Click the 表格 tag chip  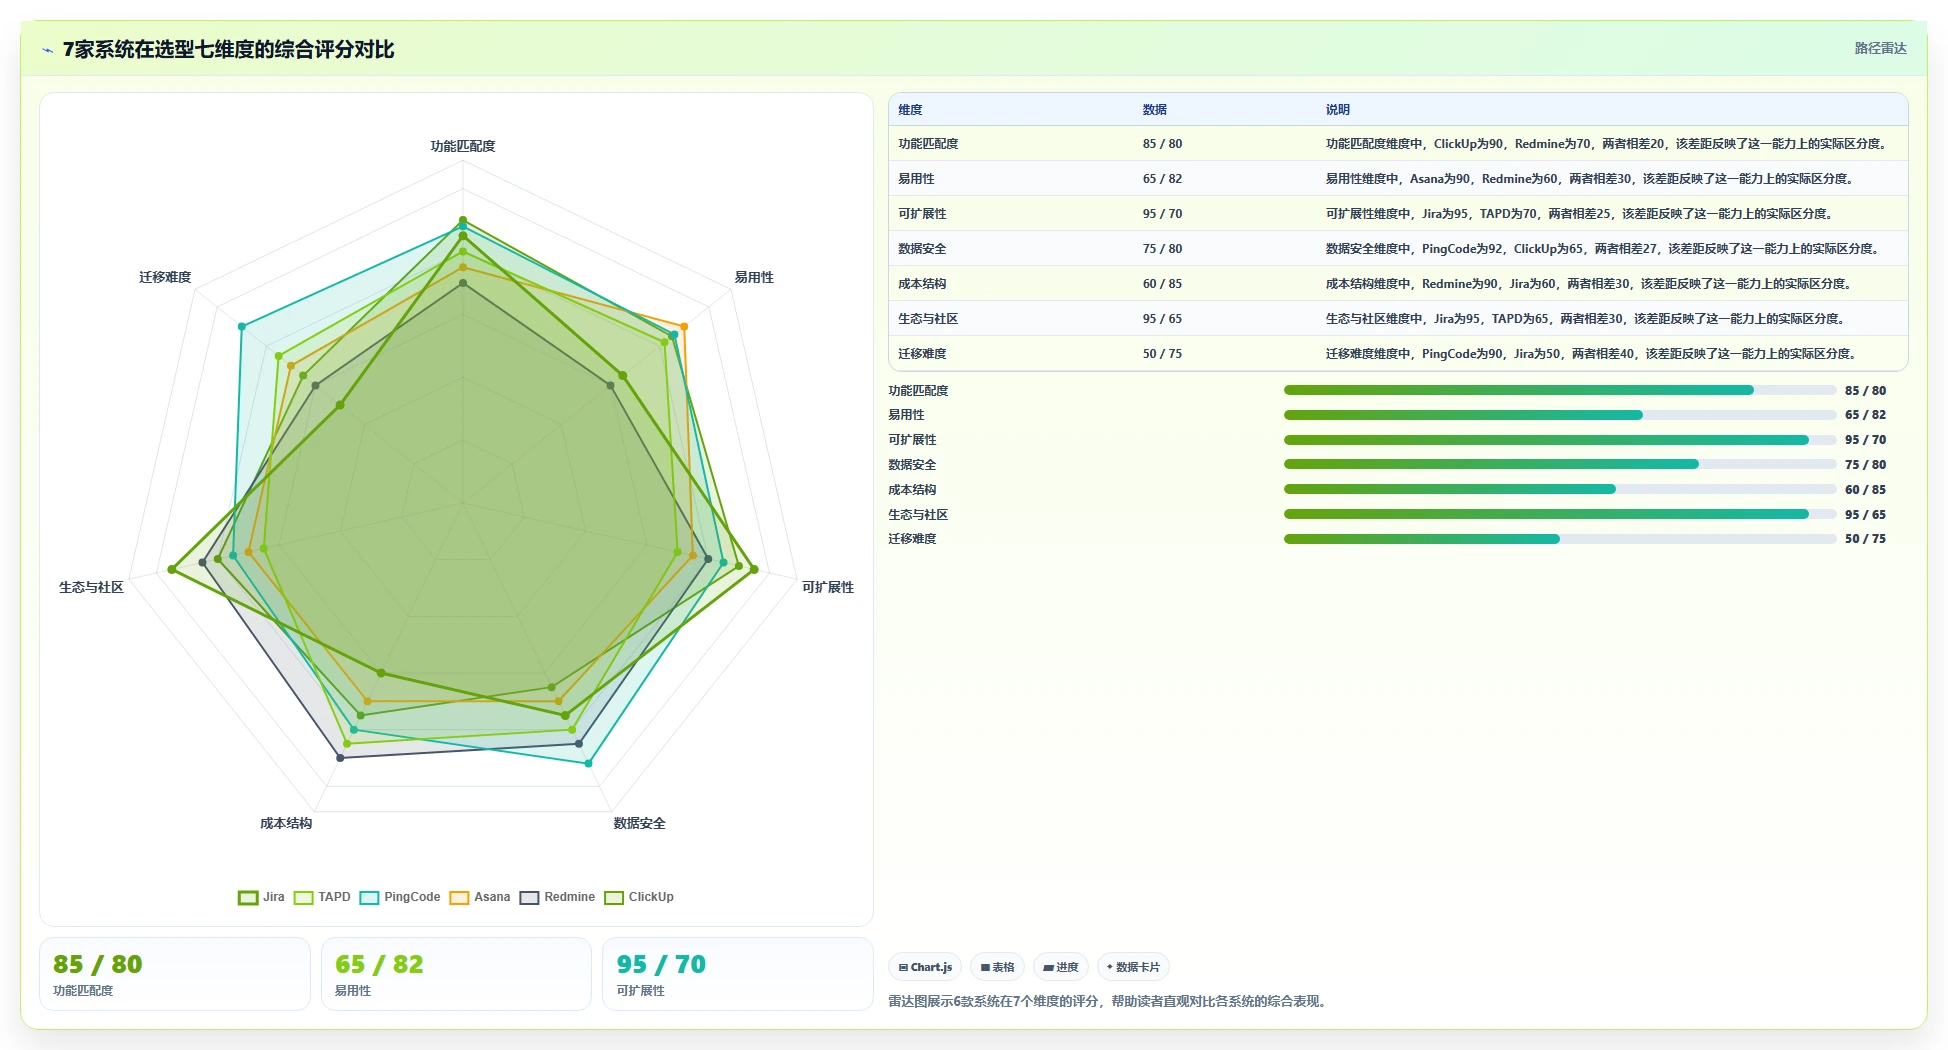(997, 967)
